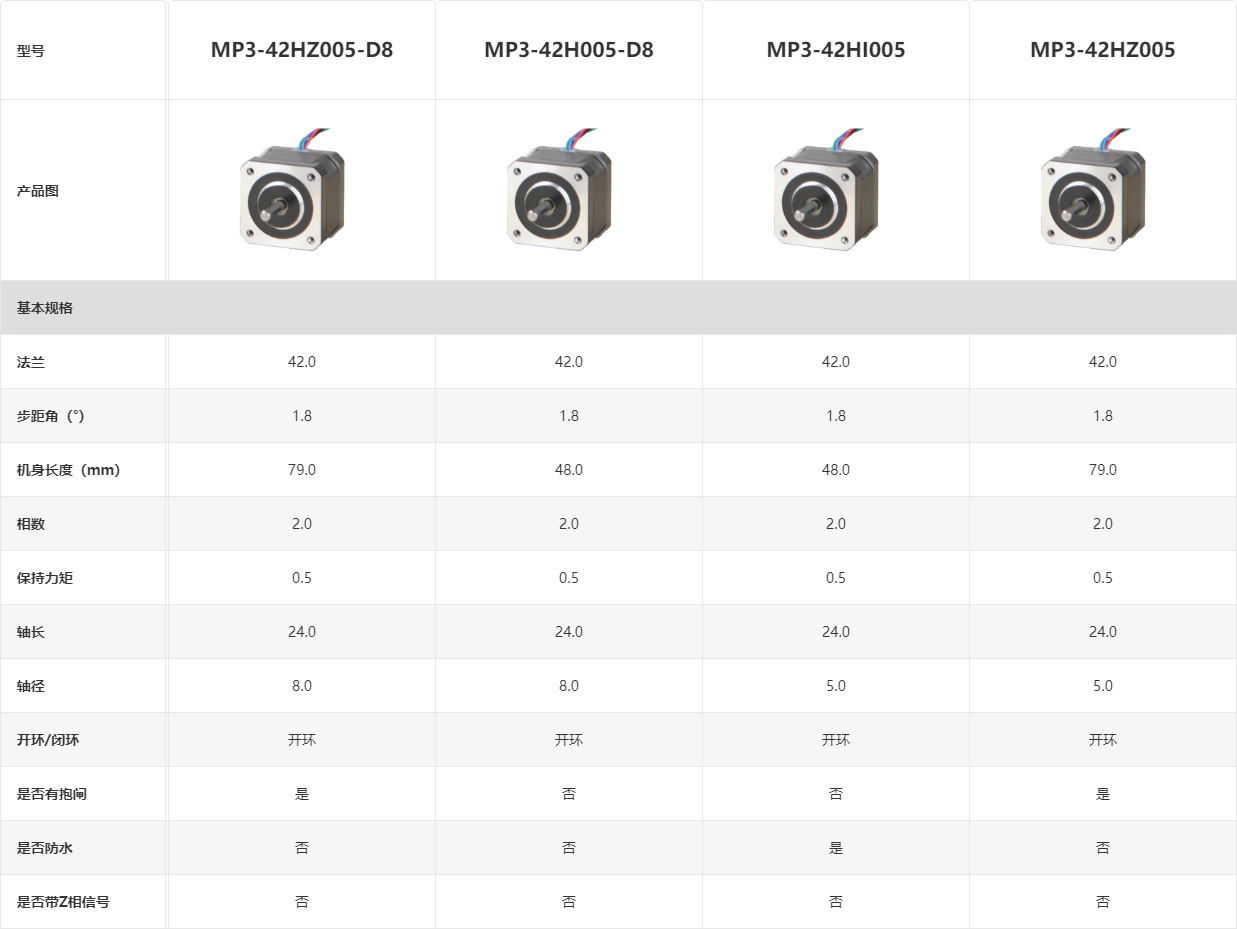
Task: Click 开环/闭环 value 开环 for MP3-42H005-D8
Action: [x=569, y=740]
